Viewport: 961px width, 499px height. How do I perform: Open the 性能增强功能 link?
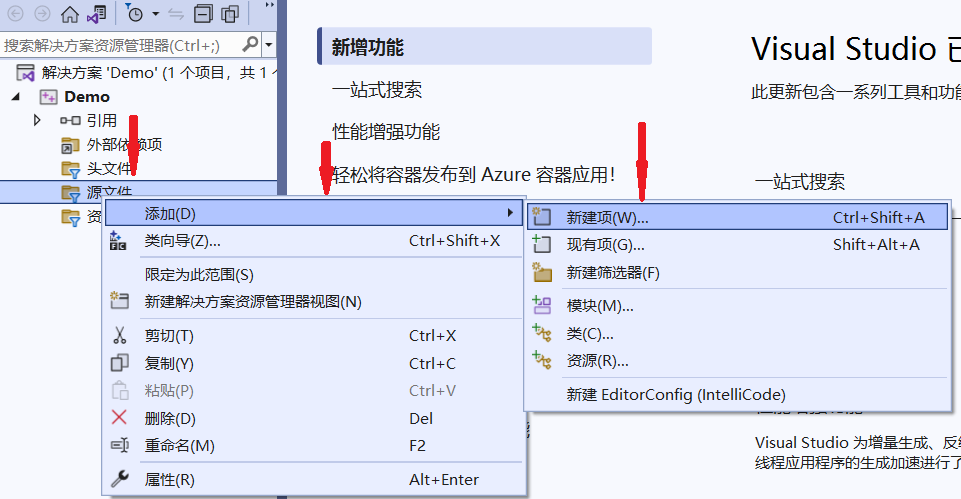(x=386, y=132)
